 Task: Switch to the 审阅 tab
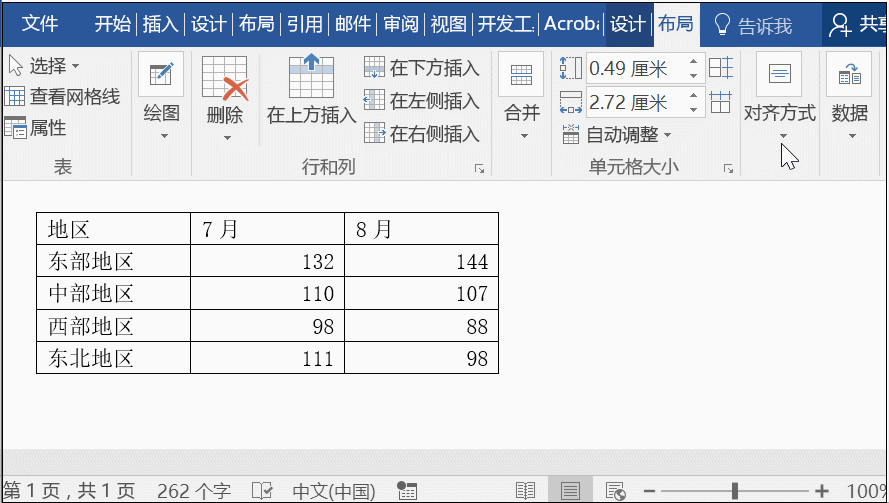[401, 24]
